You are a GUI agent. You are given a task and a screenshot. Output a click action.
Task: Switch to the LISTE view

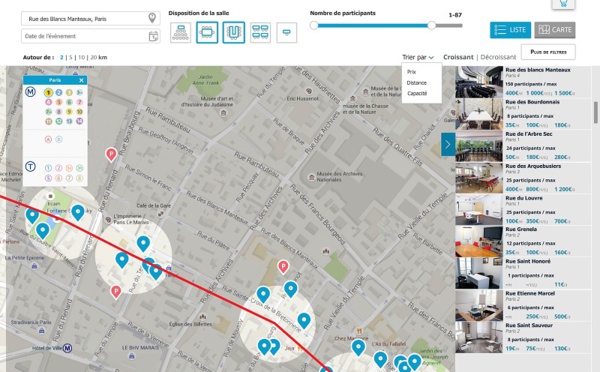coord(510,30)
